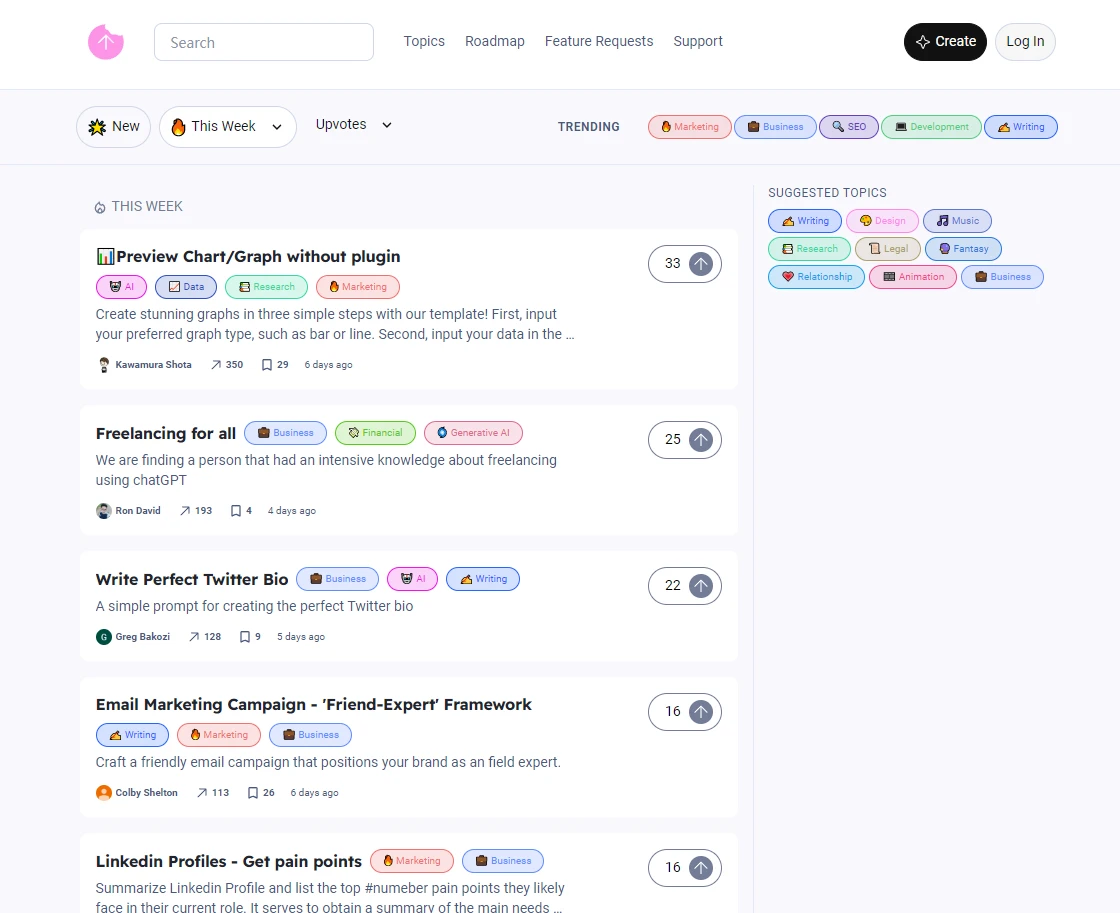The width and height of the screenshot is (1120, 913).
Task: Select the Design suggested topic swatch
Action: coord(882,220)
